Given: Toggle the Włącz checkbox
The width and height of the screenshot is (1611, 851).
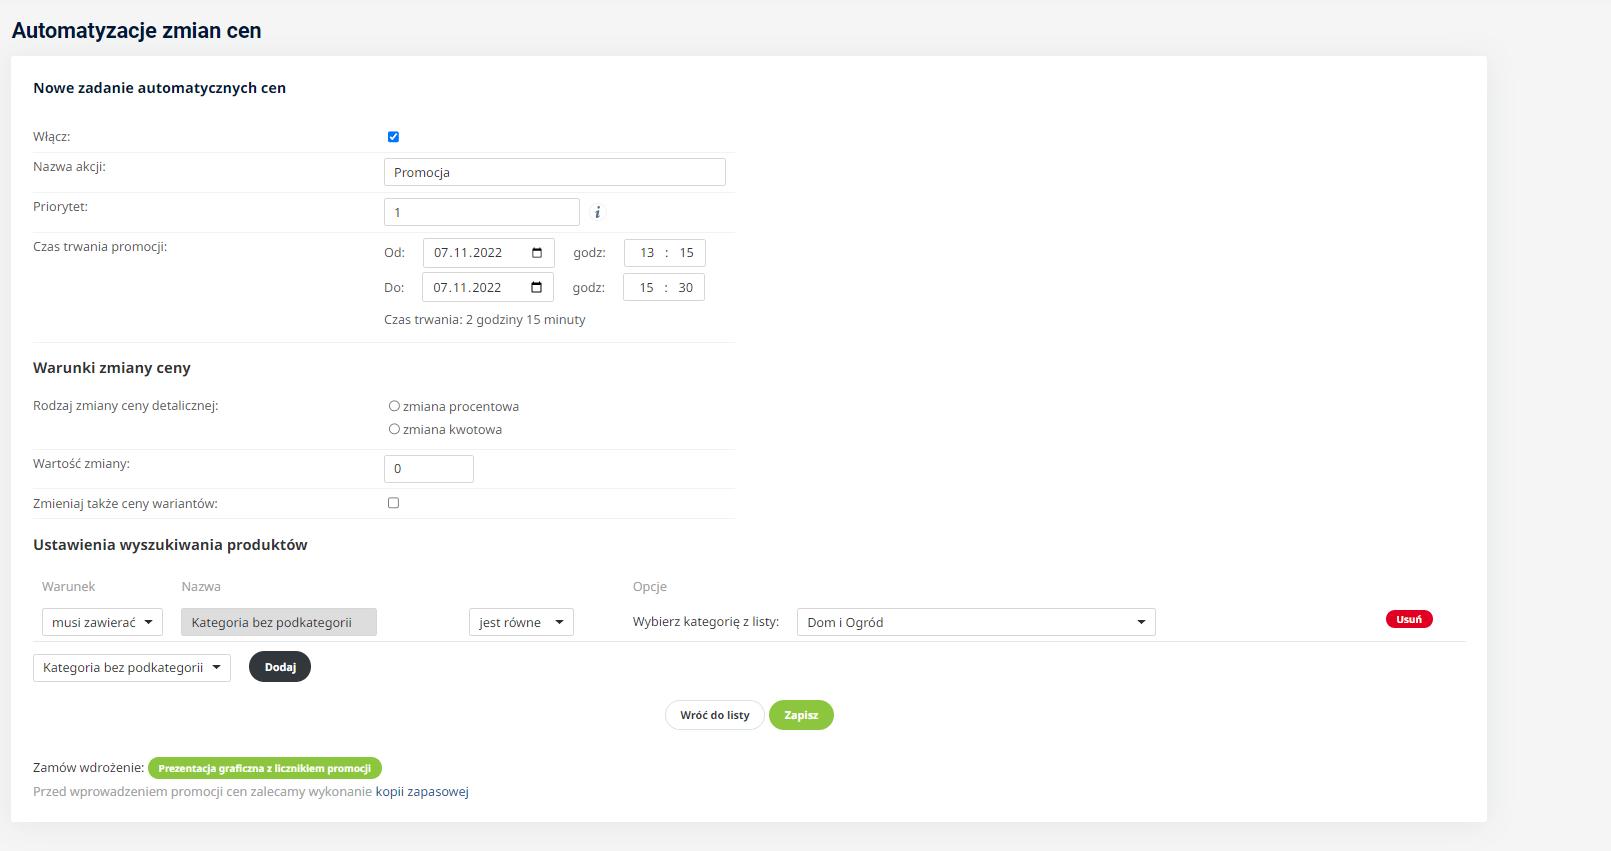Looking at the screenshot, I should pyautogui.click(x=393, y=137).
